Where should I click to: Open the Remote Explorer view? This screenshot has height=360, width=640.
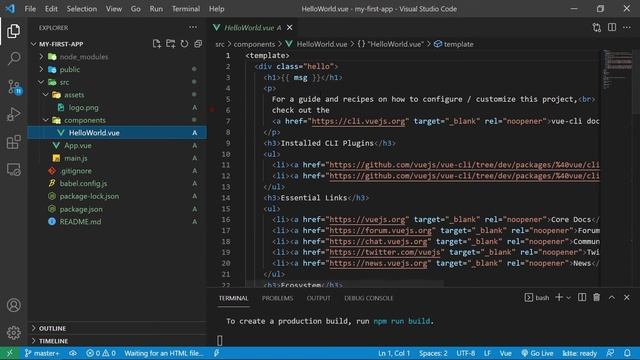(x=13, y=169)
